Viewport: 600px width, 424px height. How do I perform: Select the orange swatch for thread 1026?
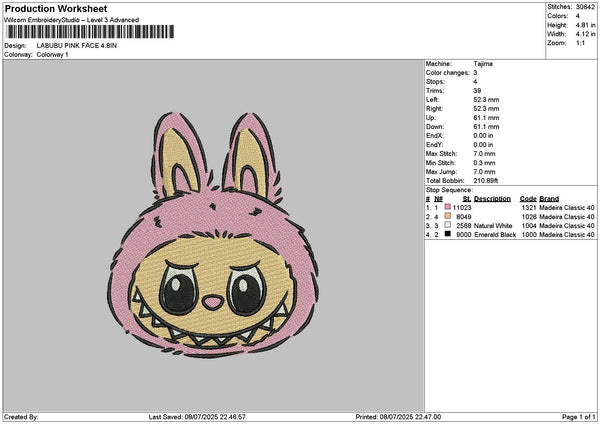(447, 216)
